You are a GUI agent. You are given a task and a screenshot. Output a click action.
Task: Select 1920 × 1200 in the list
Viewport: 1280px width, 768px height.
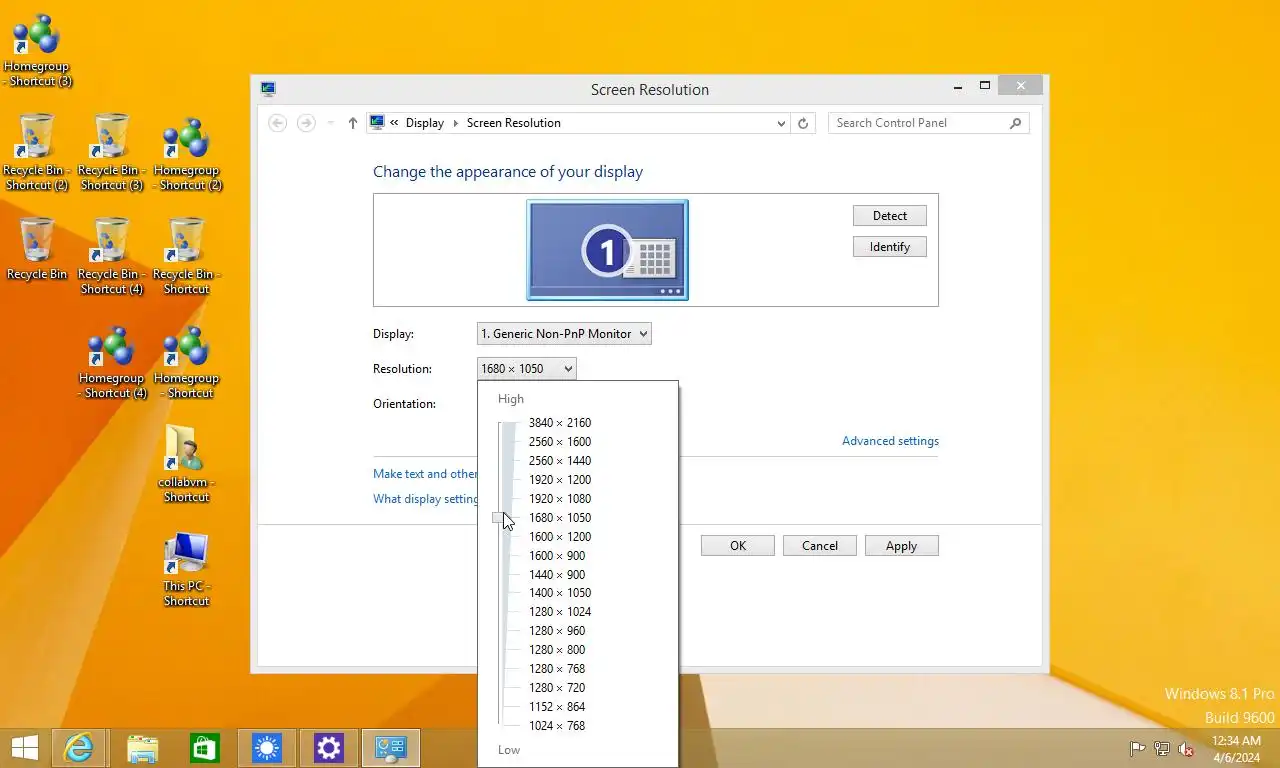point(560,480)
